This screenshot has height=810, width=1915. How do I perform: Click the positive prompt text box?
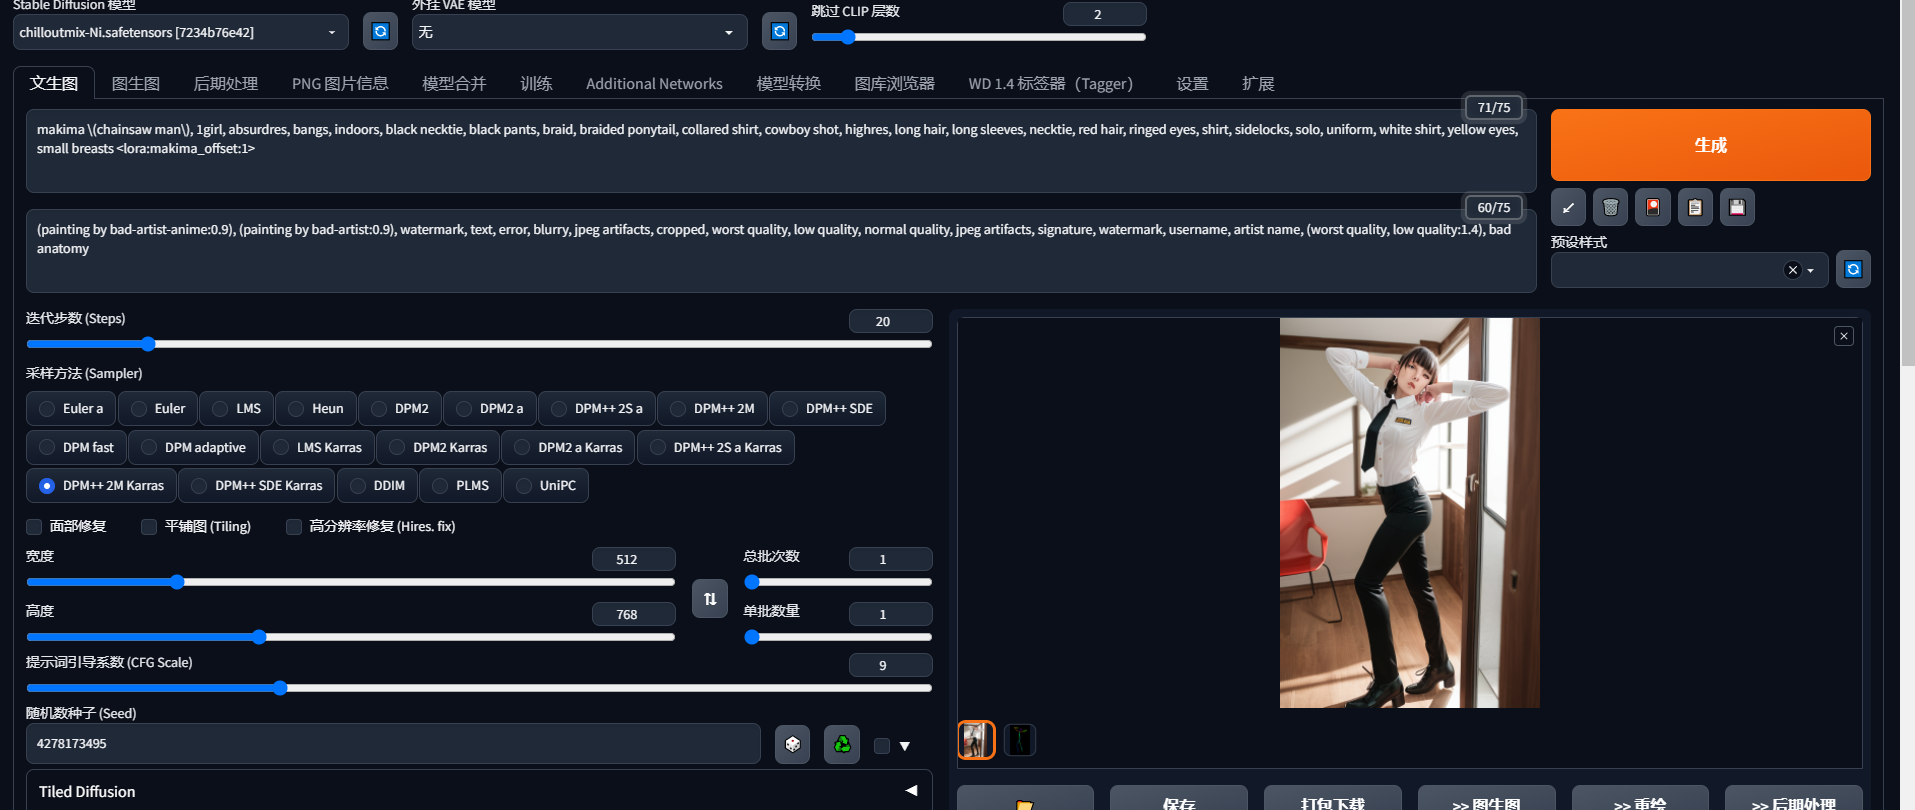click(x=781, y=151)
